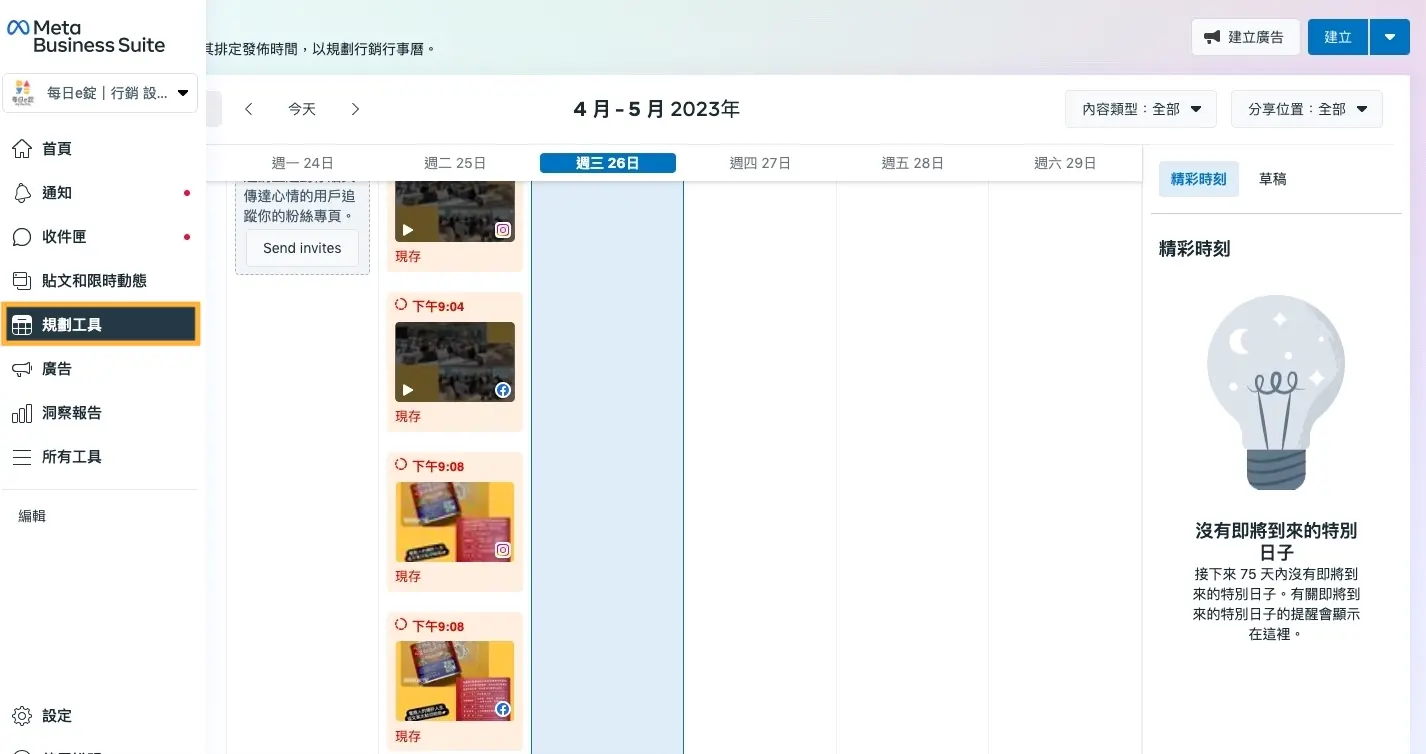This screenshot has height=754, width=1426.
Task: Select the Planner calendar grid icon
Action: tap(22, 325)
